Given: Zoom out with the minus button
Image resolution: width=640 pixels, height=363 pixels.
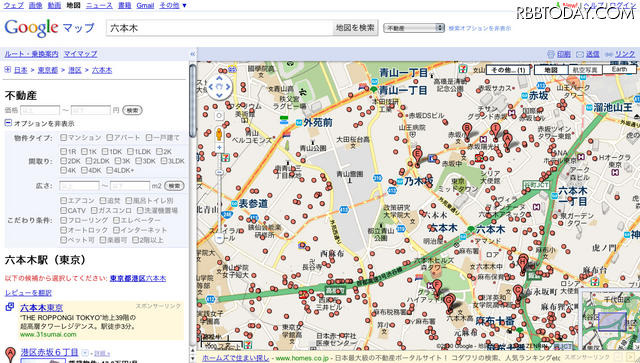Looking at the screenshot, I should click(219, 238).
